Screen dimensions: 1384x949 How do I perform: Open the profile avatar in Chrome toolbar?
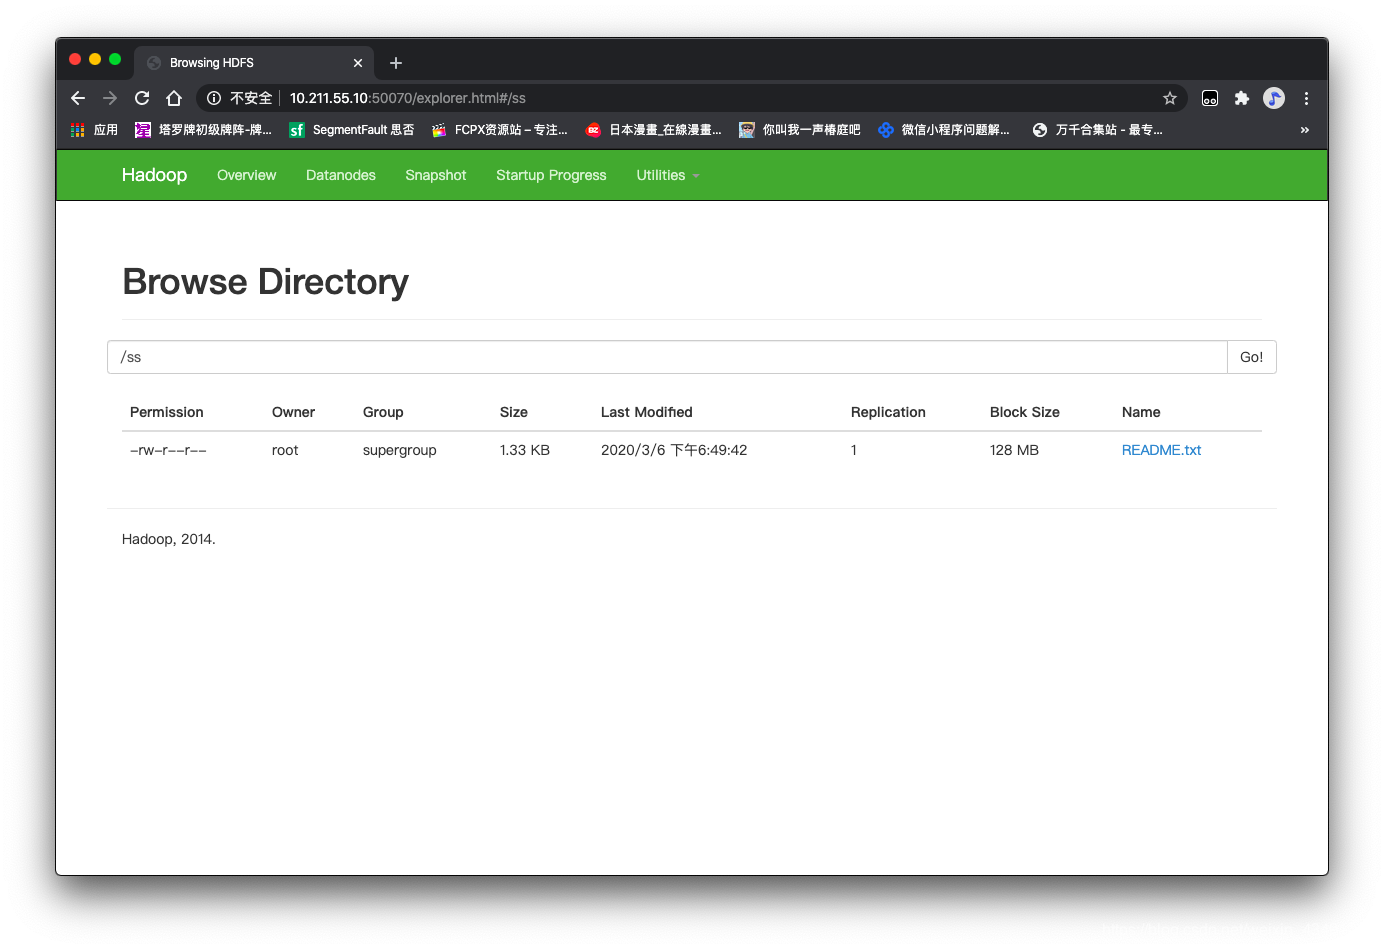coord(1274,98)
